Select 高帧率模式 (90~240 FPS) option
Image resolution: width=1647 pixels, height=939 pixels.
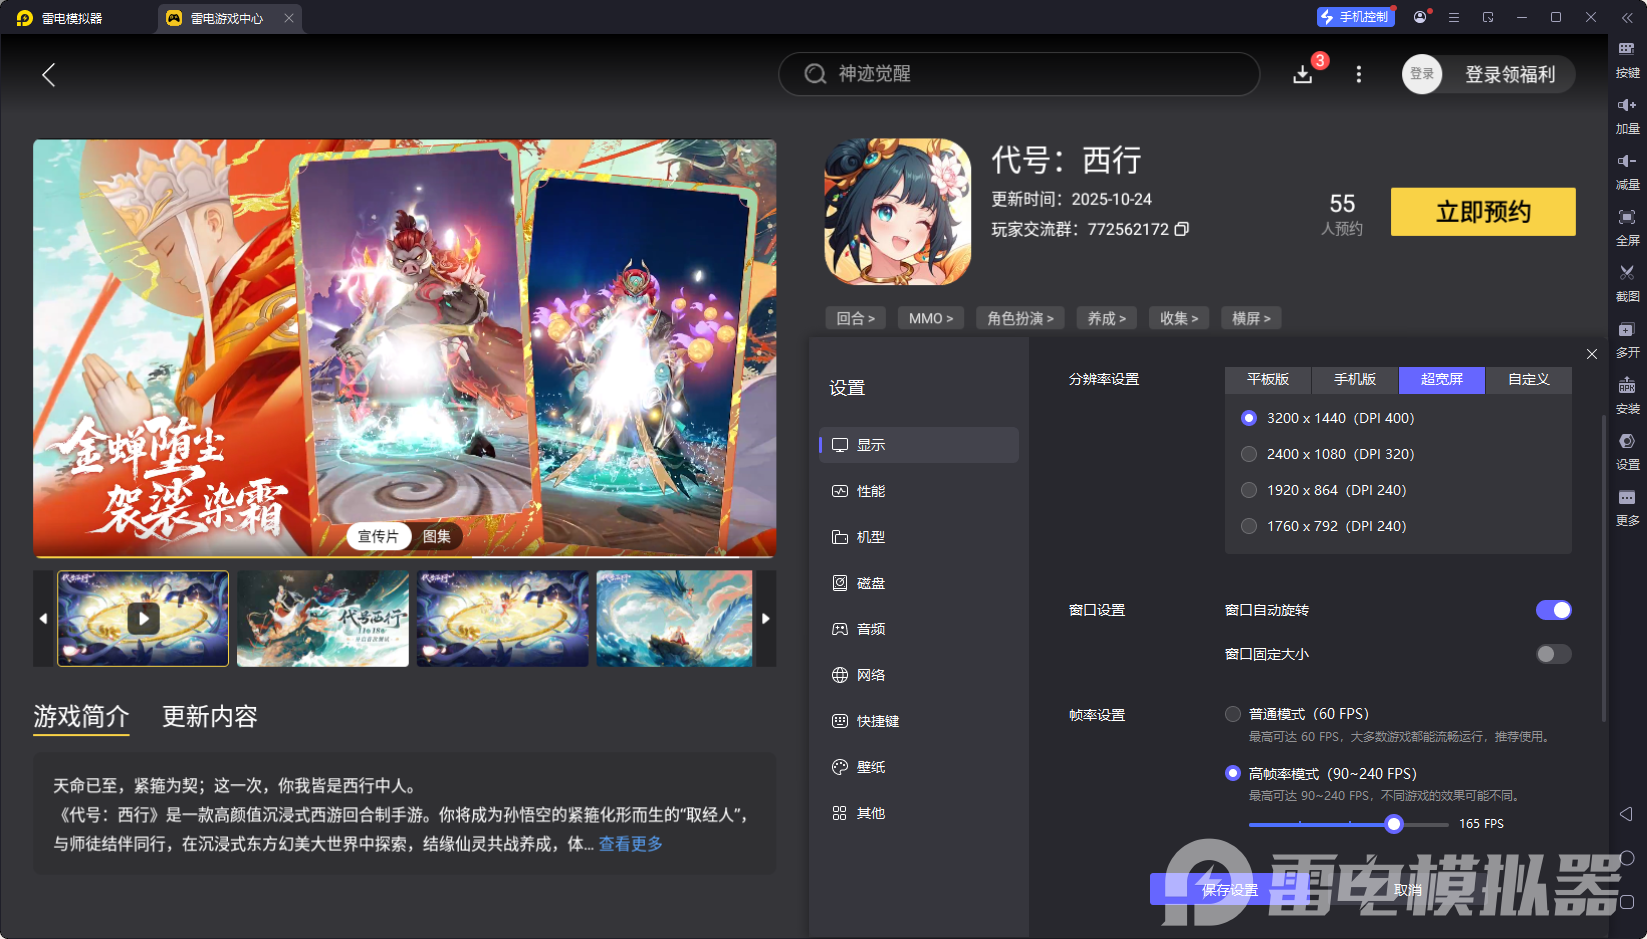[1233, 773]
